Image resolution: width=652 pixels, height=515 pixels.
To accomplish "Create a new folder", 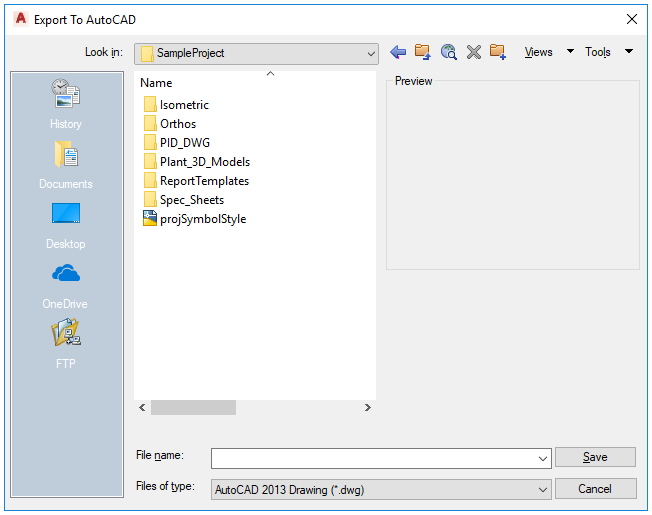I will tap(498, 52).
